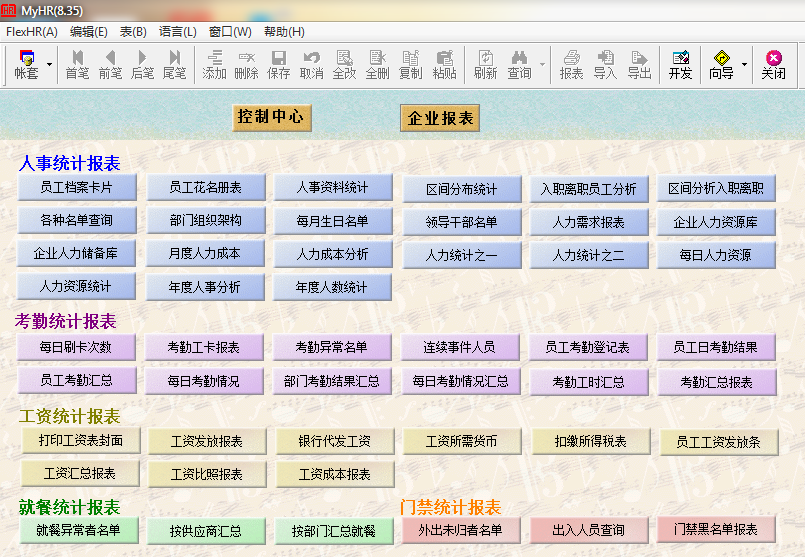This screenshot has height=557, width=805.
Task: Go to first record with 首笔
Action: [x=77, y=64]
